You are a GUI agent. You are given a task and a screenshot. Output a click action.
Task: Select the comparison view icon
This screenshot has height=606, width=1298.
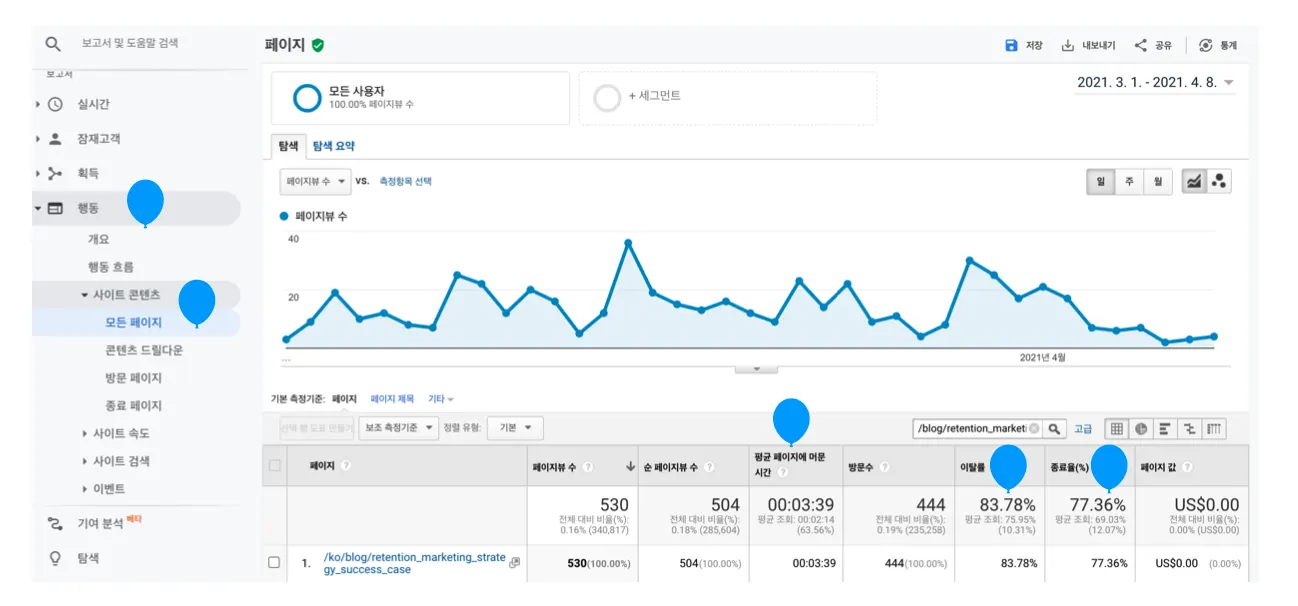(1190, 428)
